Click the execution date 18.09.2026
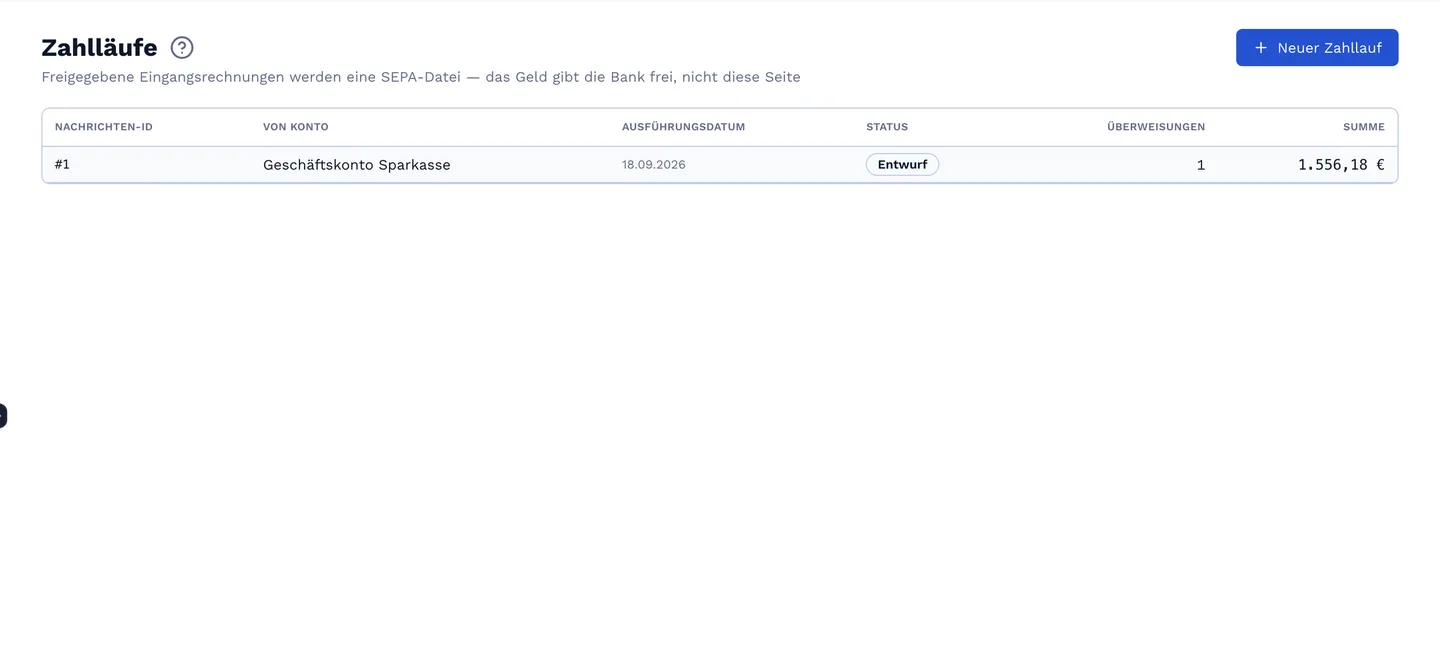 [654, 165]
